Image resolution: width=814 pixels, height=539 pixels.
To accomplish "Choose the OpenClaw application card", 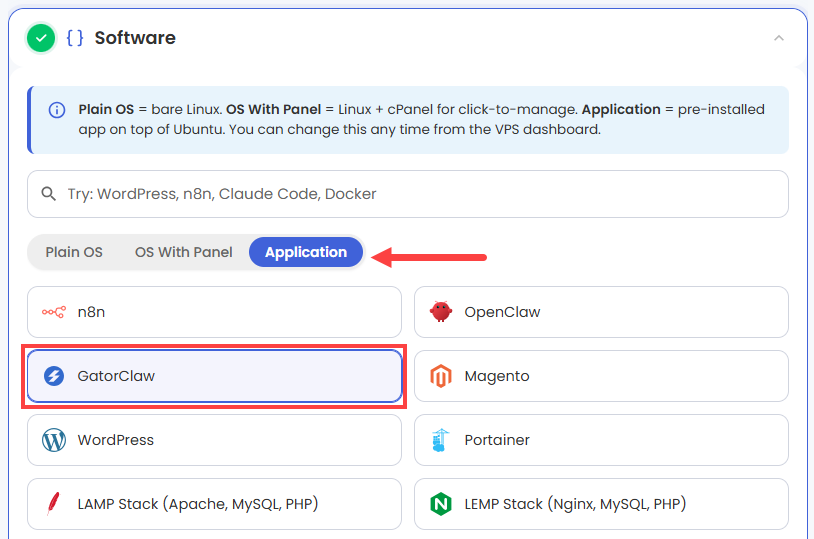I will pos(601,312).
